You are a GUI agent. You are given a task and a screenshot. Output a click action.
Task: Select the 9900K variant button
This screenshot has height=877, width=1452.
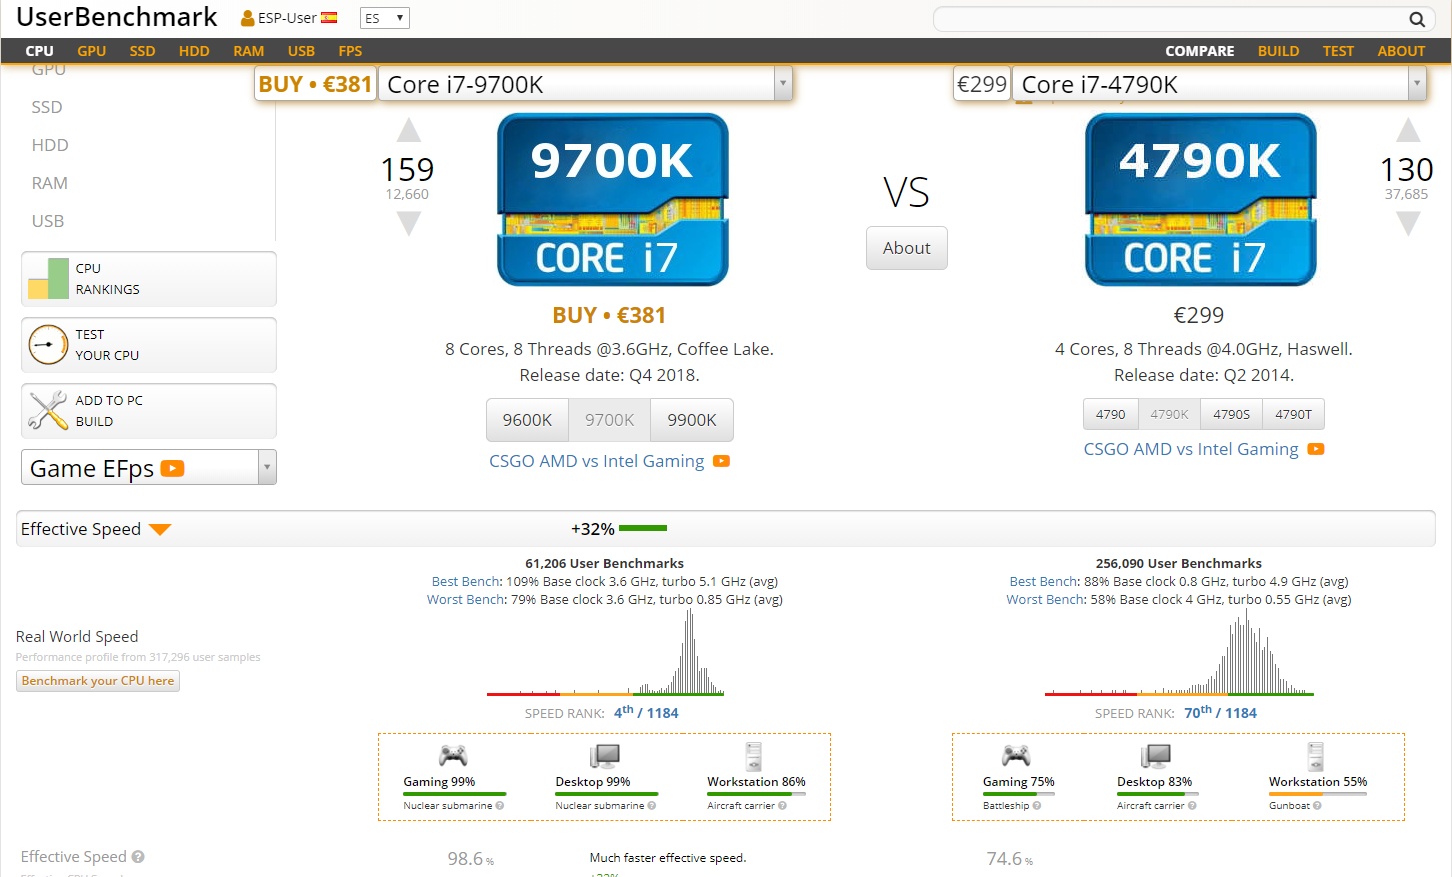(x=692, y=420)
